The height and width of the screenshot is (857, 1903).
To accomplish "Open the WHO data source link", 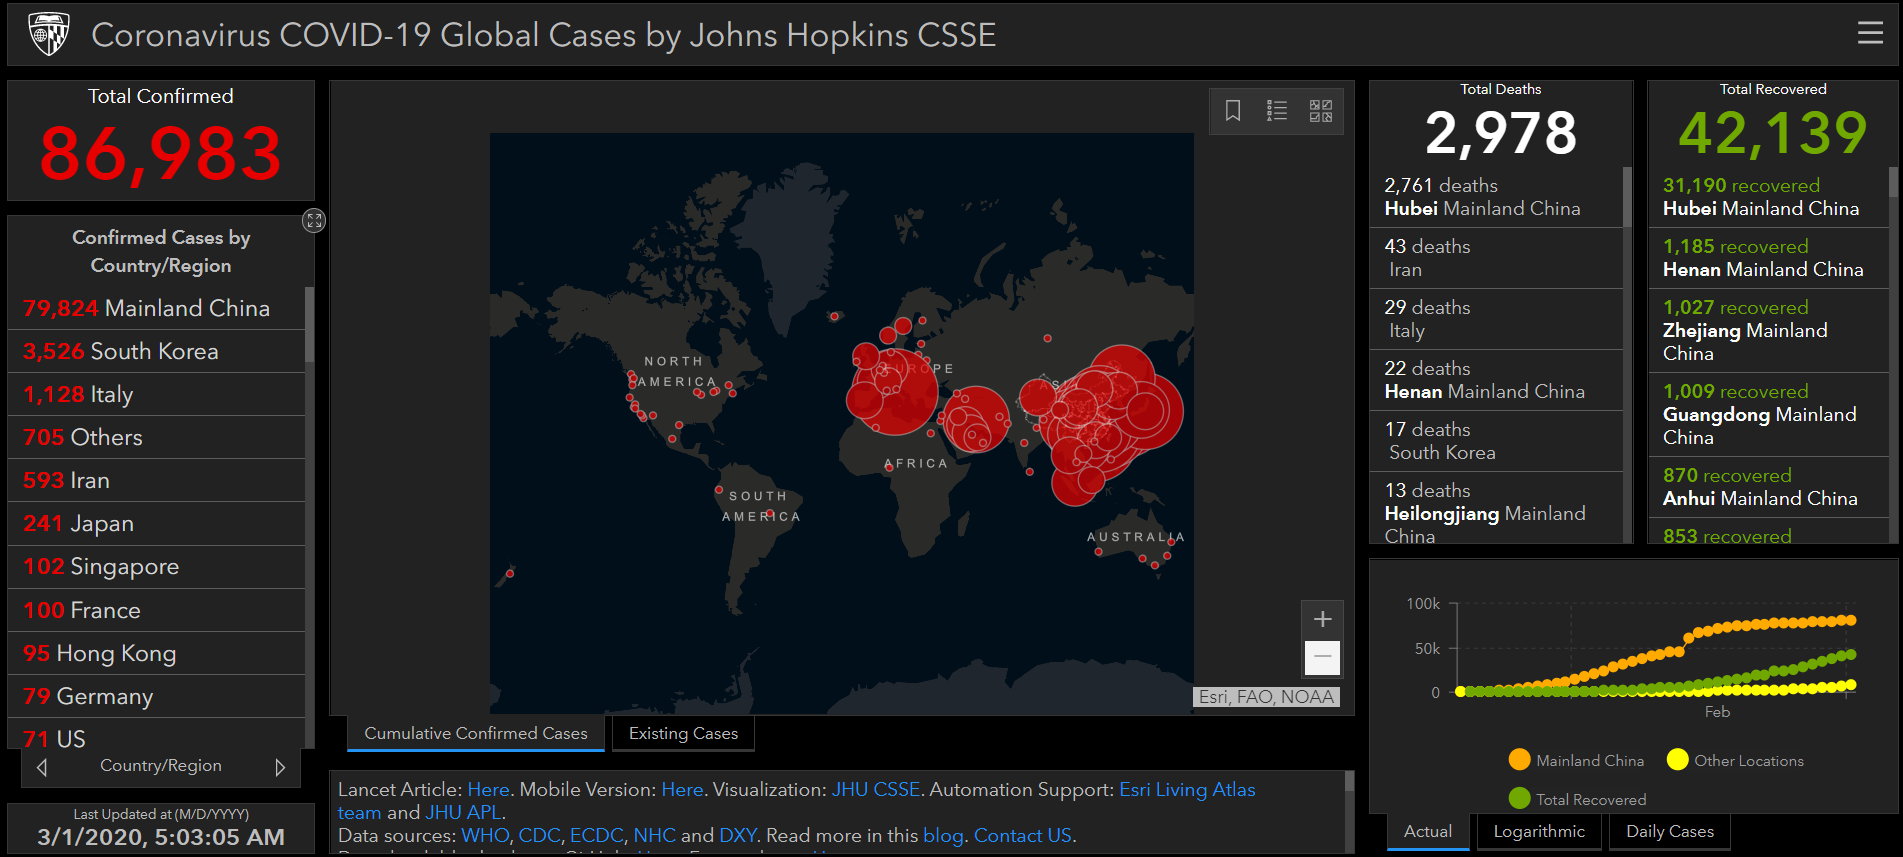I will point(484,835).
